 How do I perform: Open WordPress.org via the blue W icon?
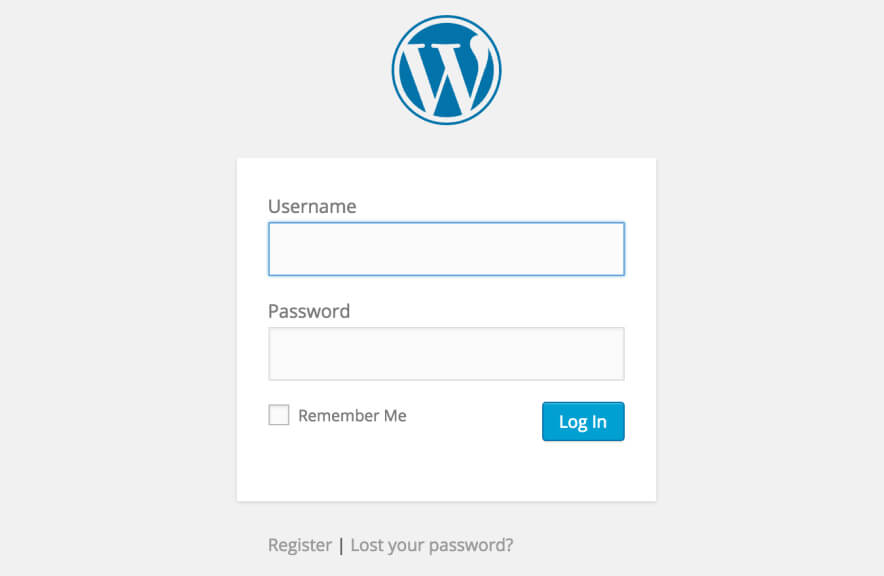tap(446, 69)
